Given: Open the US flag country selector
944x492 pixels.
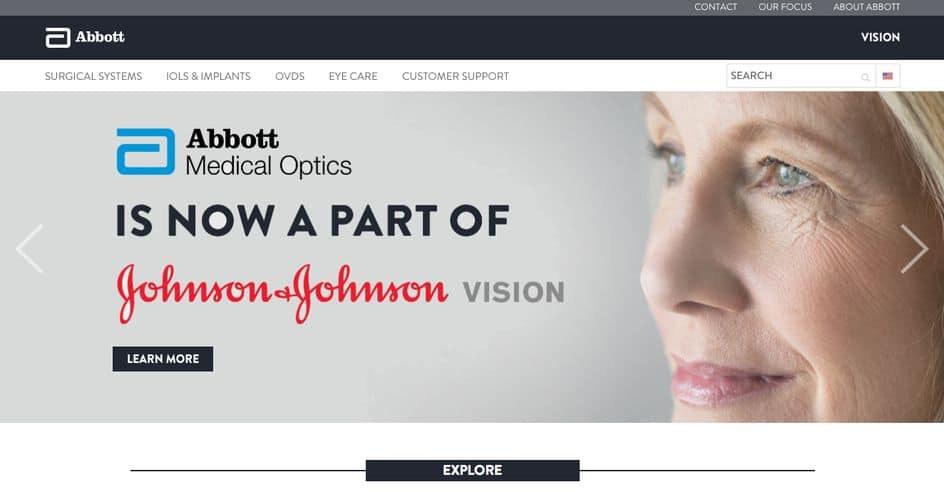Looking at the screenshot, I should pyautogui.click(x=888, y=76).
